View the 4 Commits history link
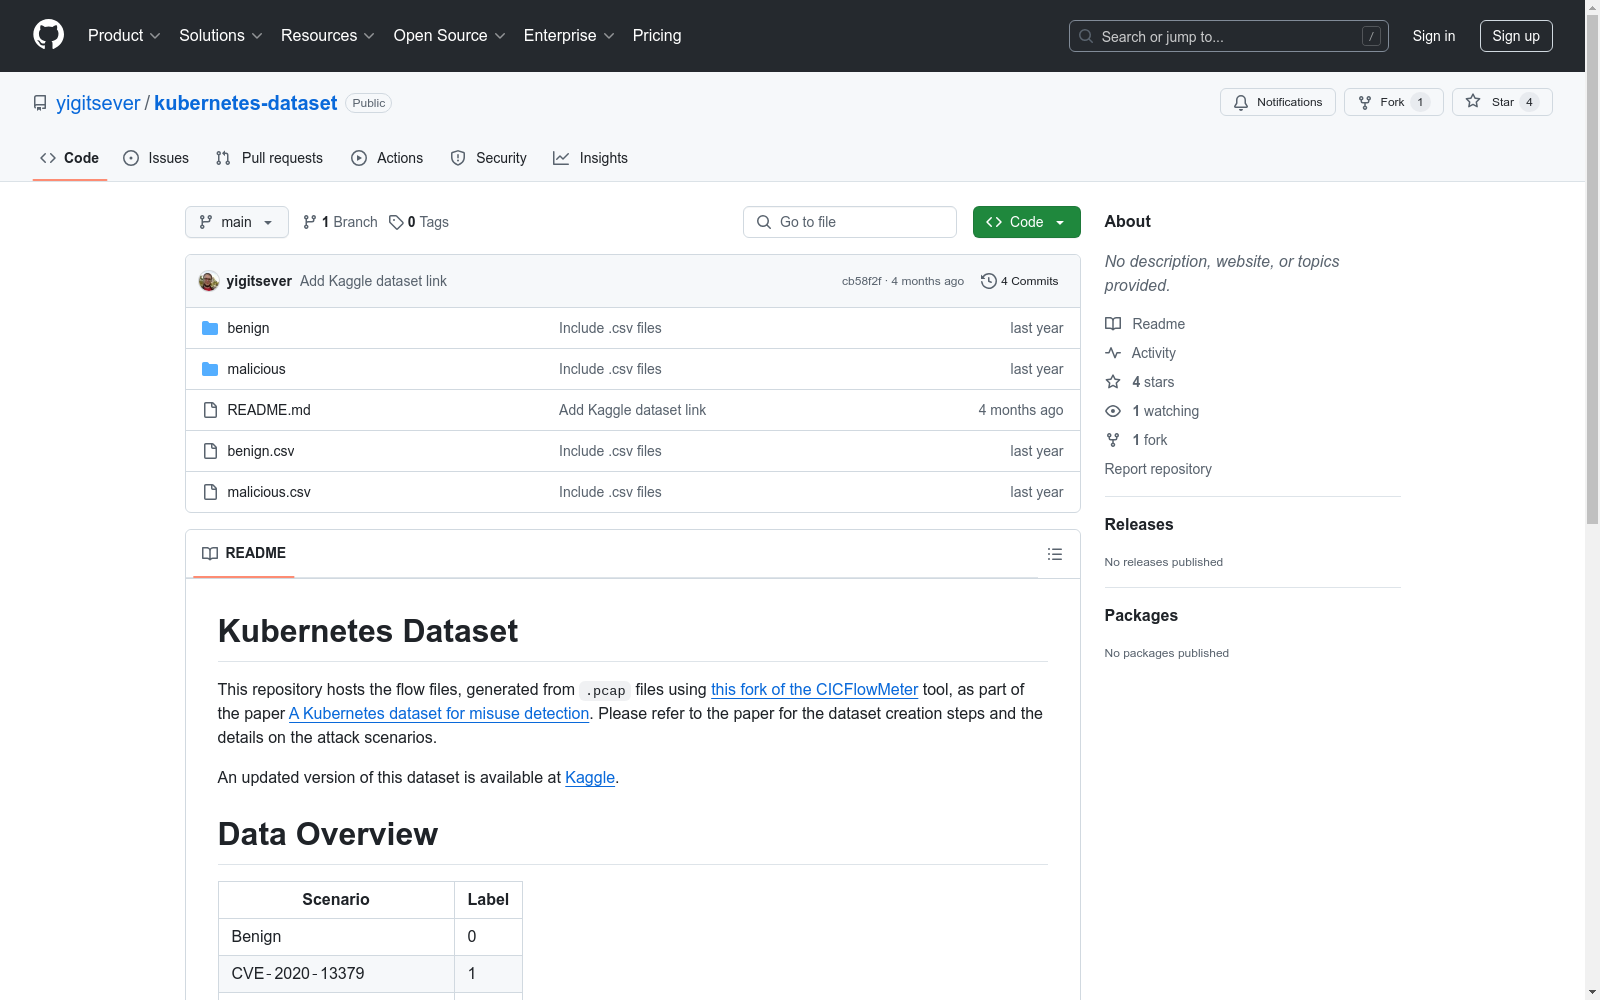 (x=1020, y=281)
